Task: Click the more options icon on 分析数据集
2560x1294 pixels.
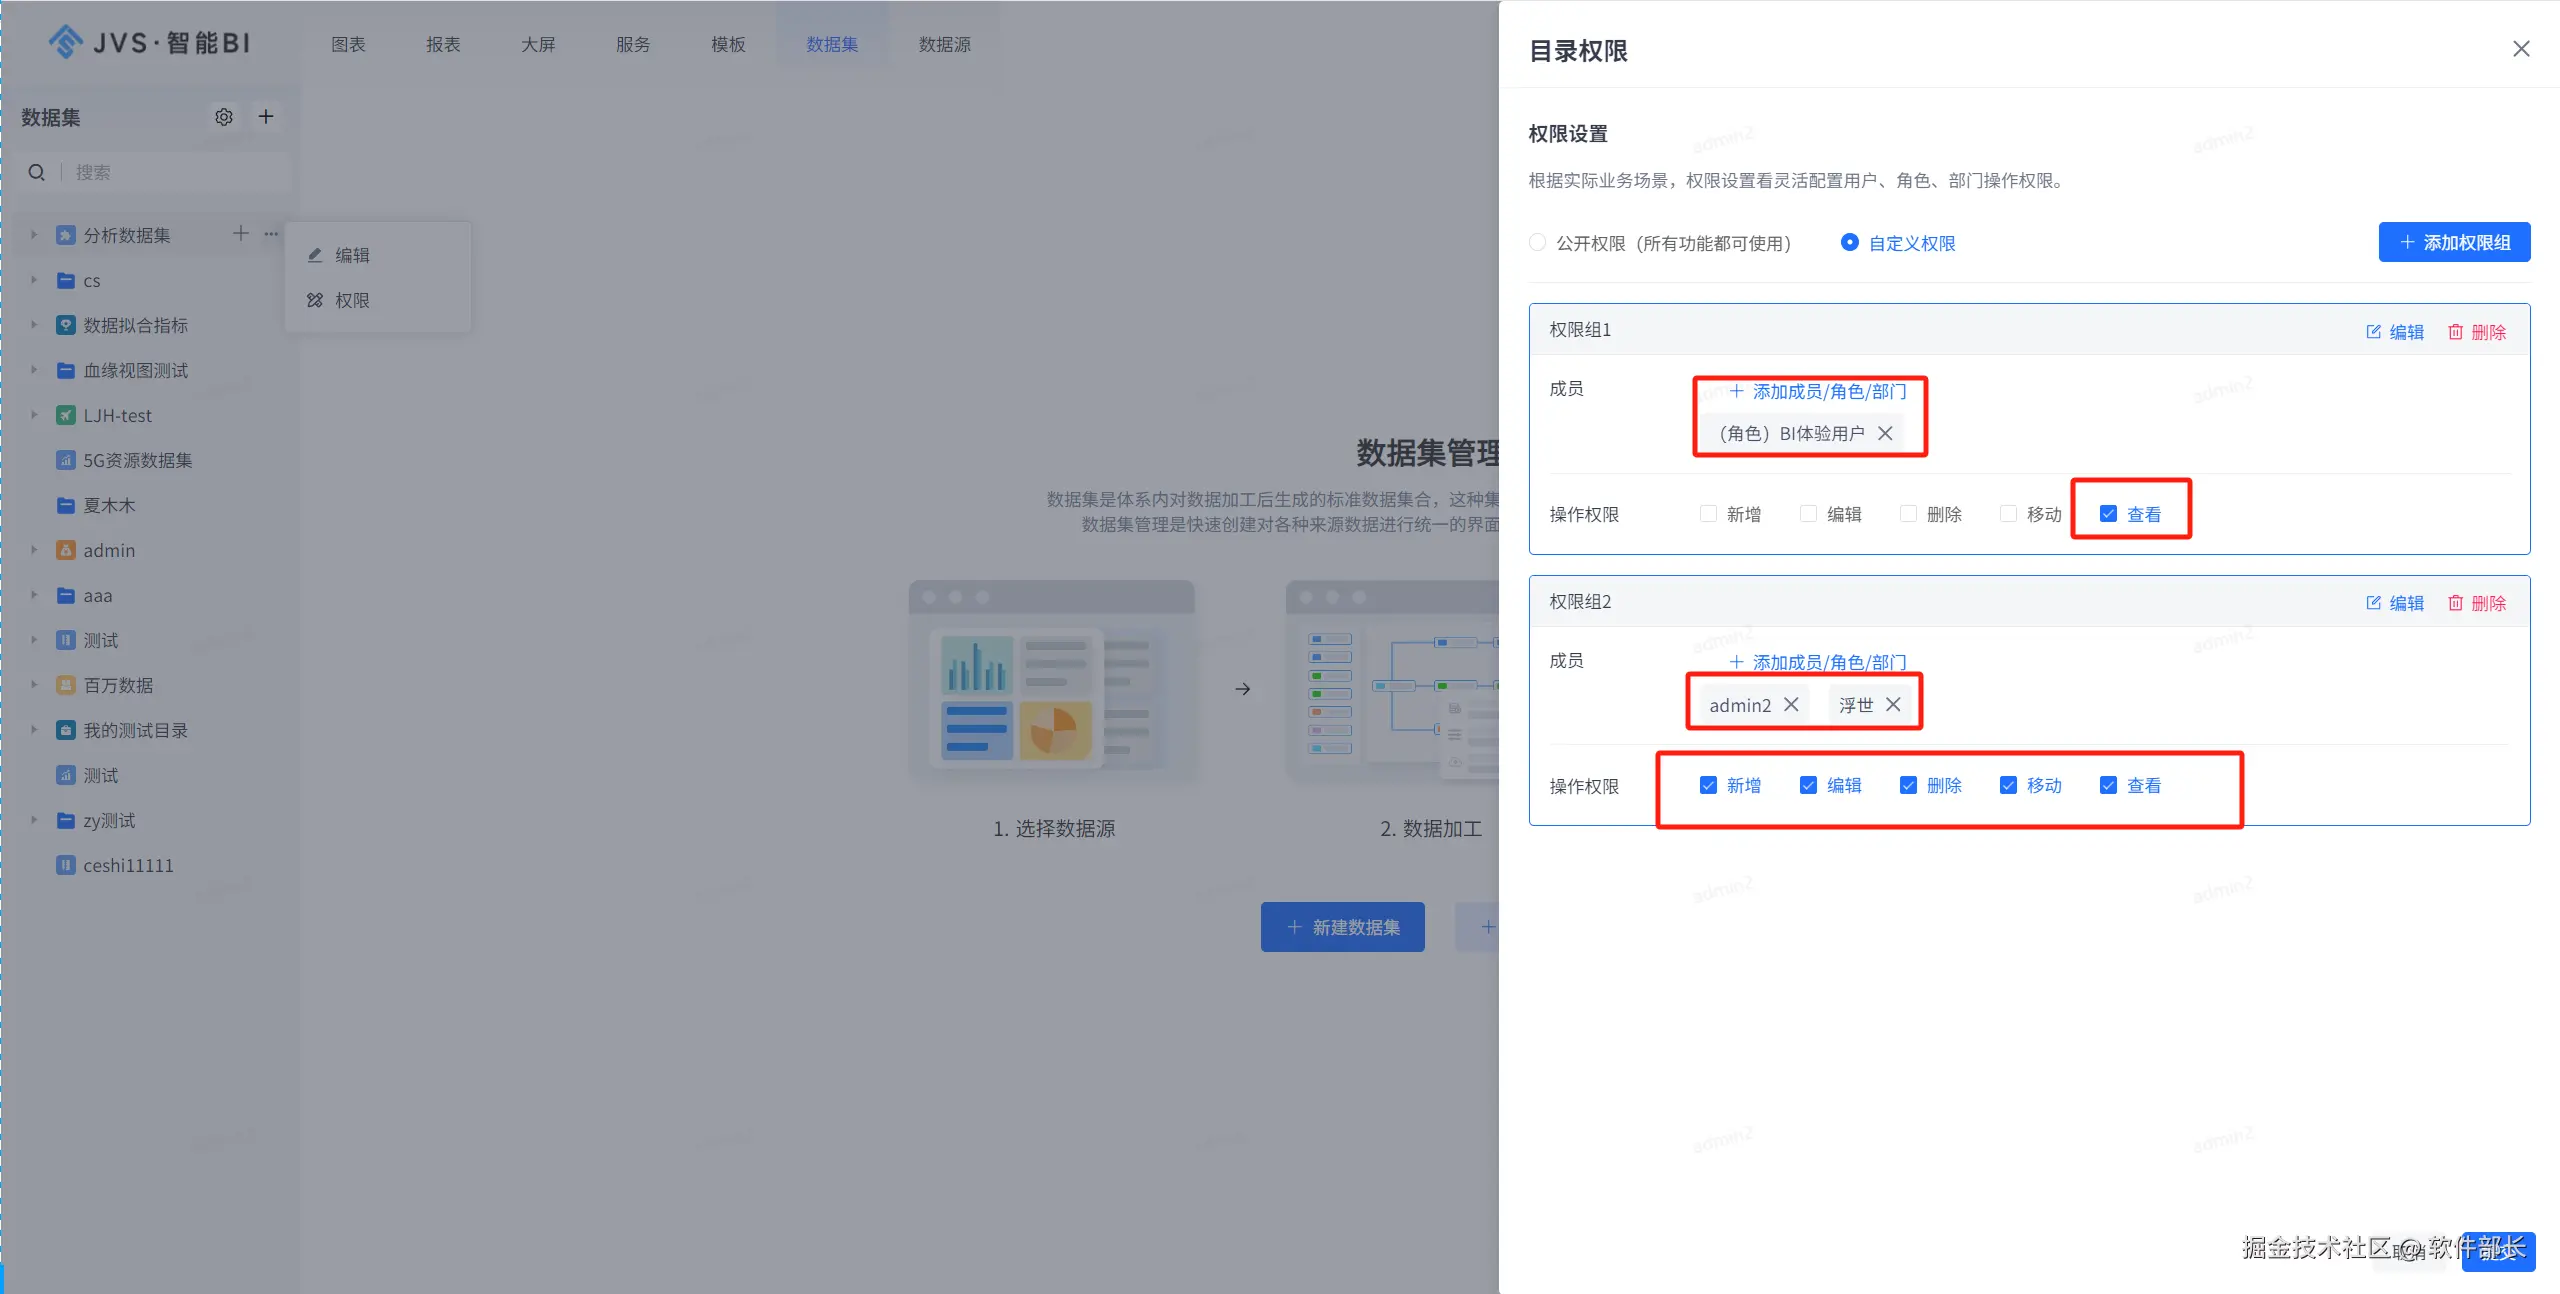Action: point(271,234)
